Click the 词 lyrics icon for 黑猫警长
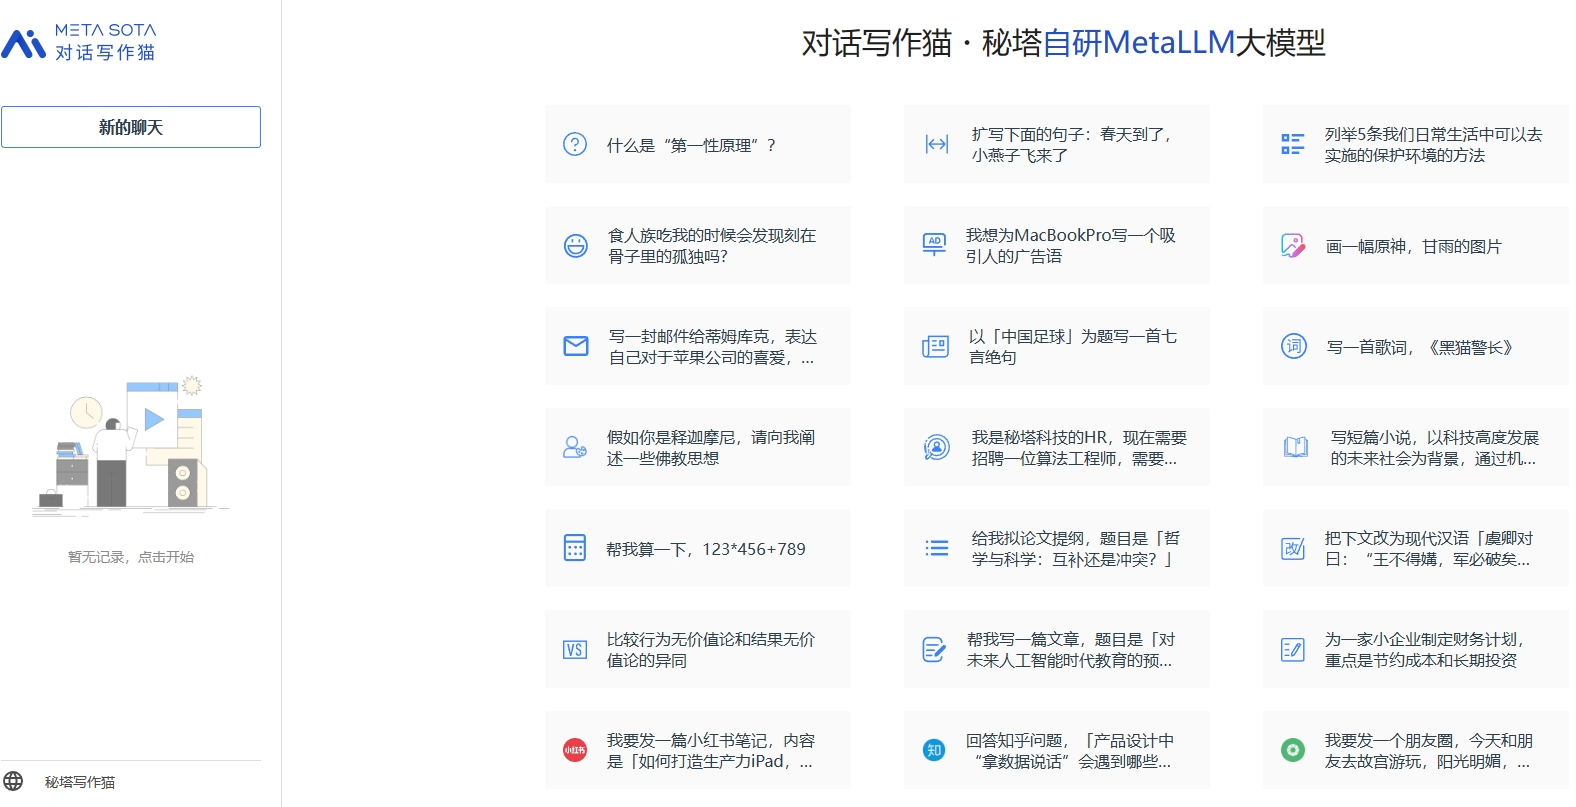This screenshot has width=1576, height=807. [1294, 346]
